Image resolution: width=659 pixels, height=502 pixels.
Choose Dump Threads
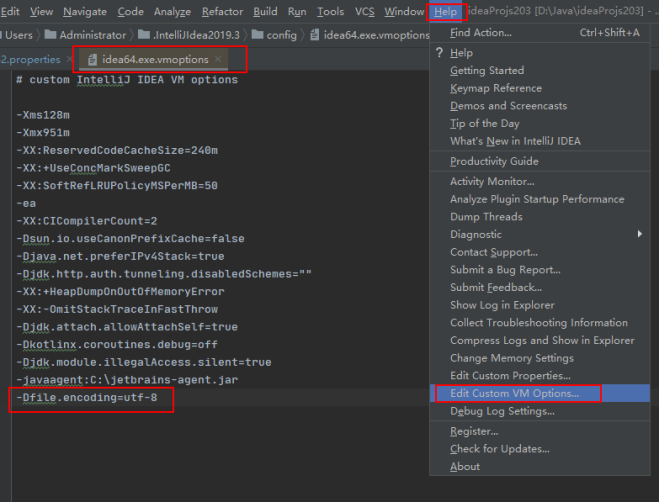click(x=540, y=217)
